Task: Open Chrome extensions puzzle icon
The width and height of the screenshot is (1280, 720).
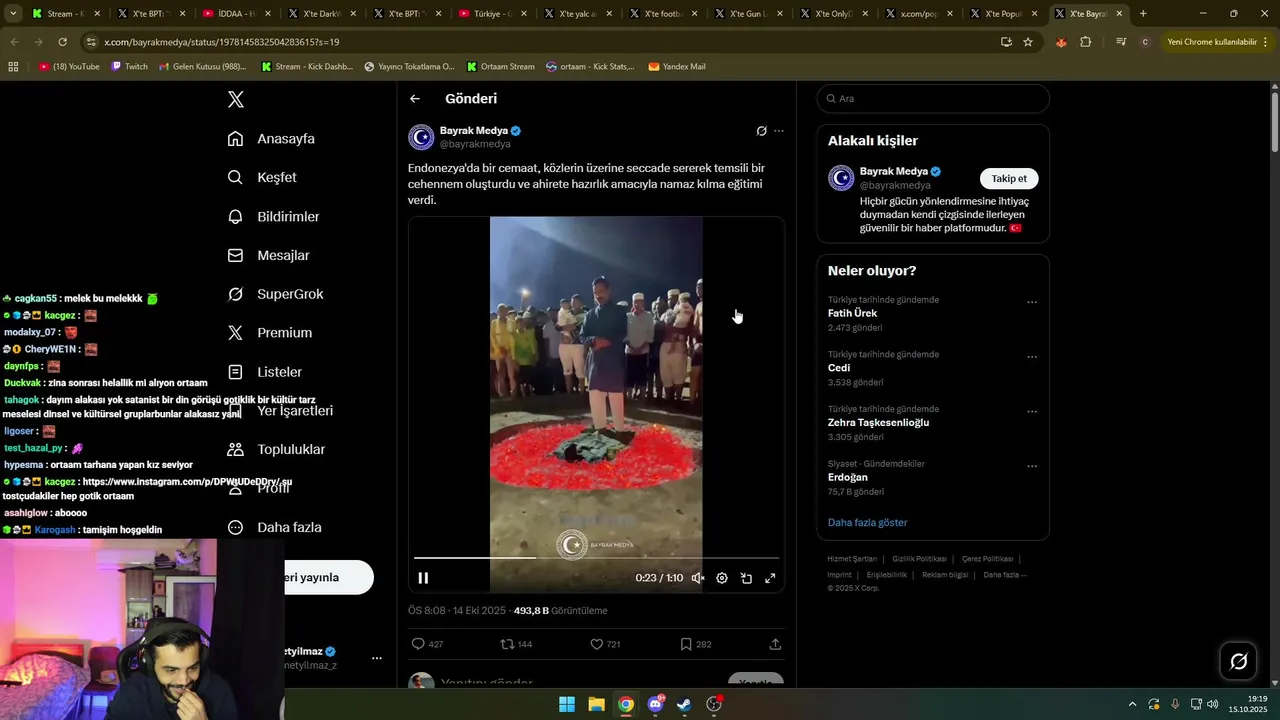Action: [x=1086, y=42]
